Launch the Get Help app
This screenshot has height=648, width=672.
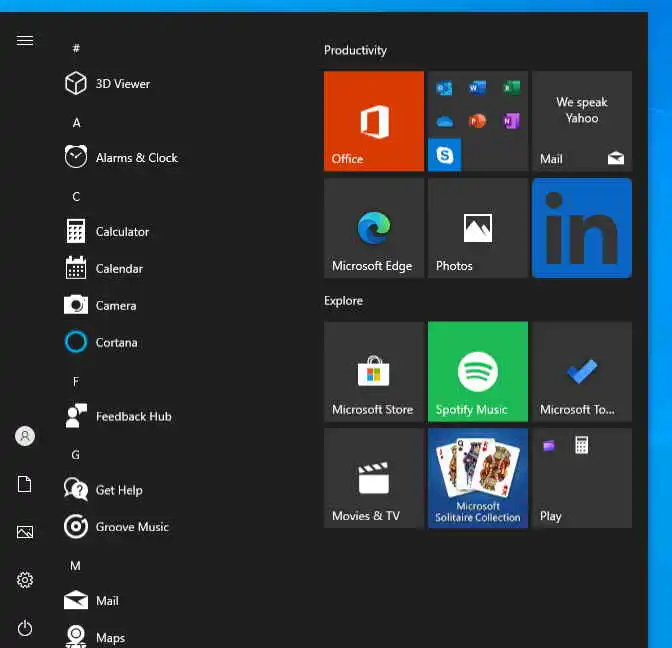pos(103,490)
